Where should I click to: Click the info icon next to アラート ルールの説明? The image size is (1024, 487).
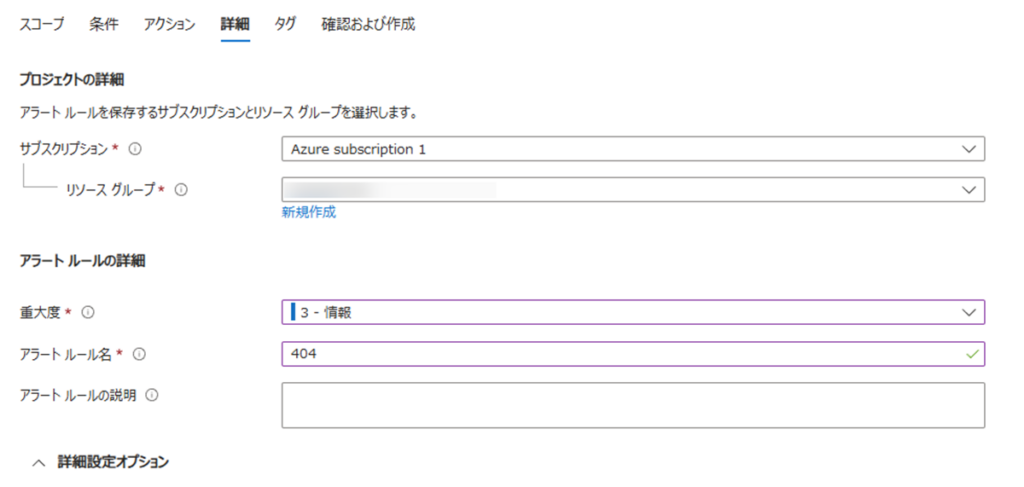(151, 395)
